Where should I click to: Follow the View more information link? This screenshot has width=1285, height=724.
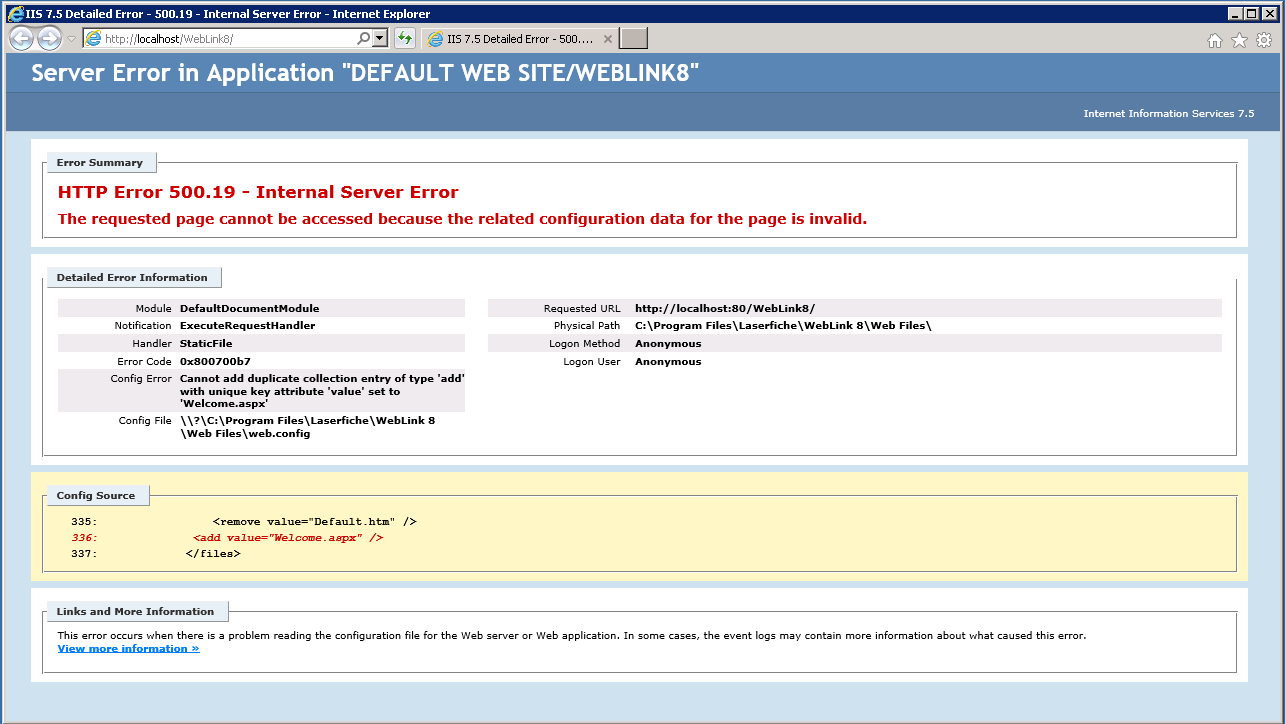pyautogui.click(x=128, y=648)
